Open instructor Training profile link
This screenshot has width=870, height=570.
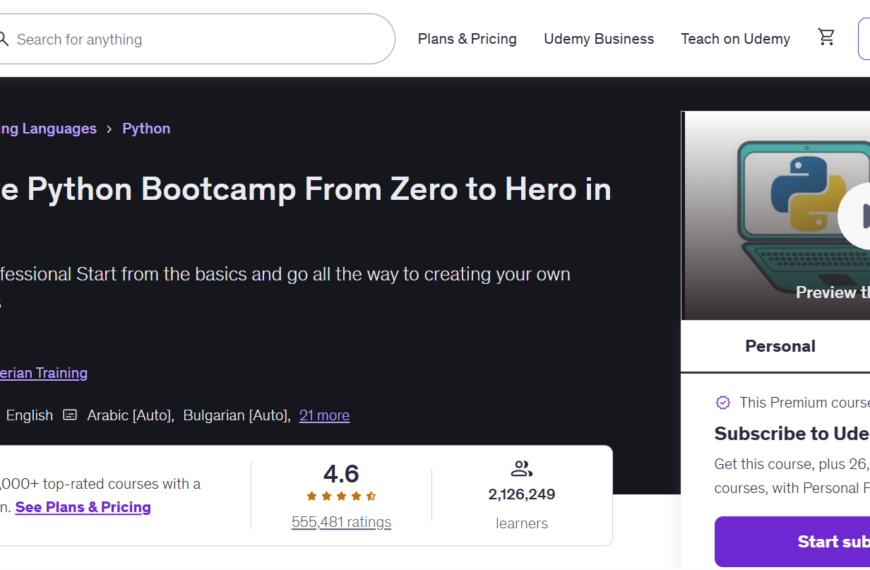44,373
